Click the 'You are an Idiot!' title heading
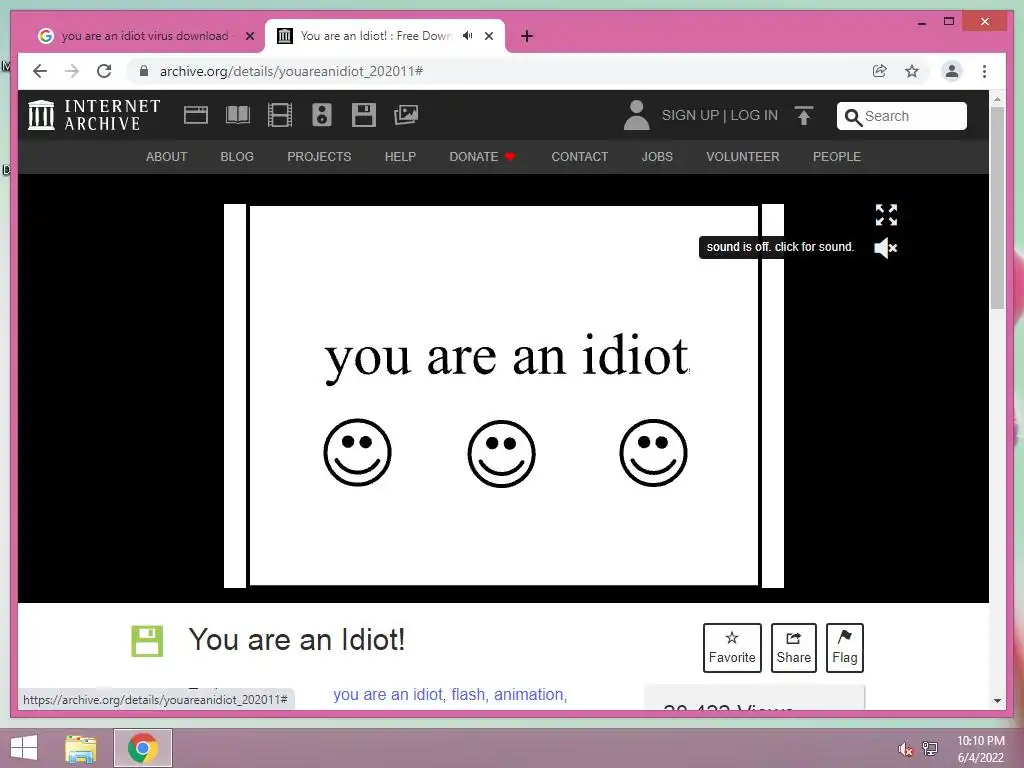The width and height of the screenshot is (1024, 768). pos(297,640)
